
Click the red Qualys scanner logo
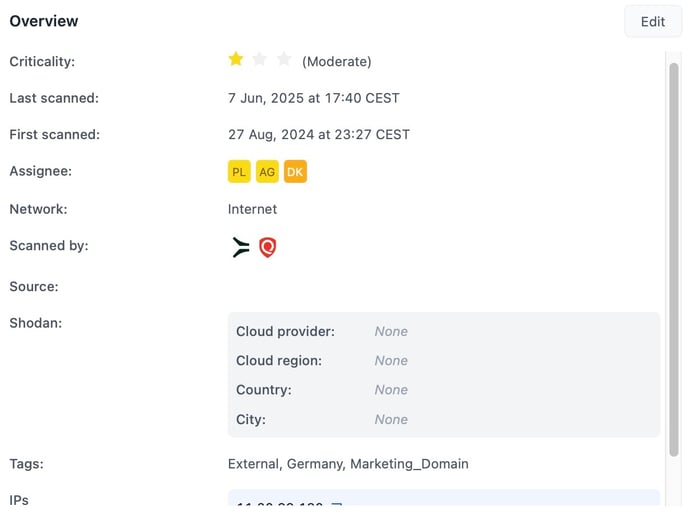[268, 247]
